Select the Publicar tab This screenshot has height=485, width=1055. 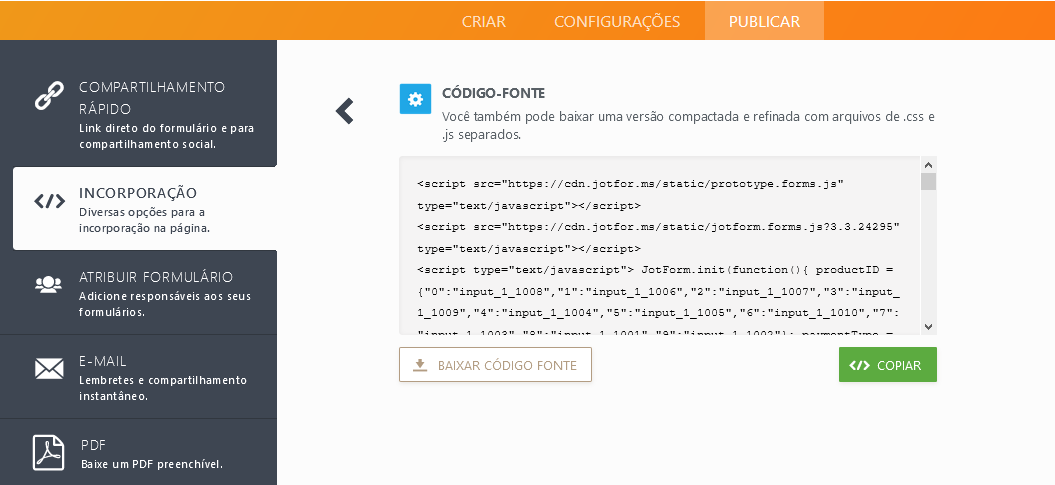click(764, 21)
